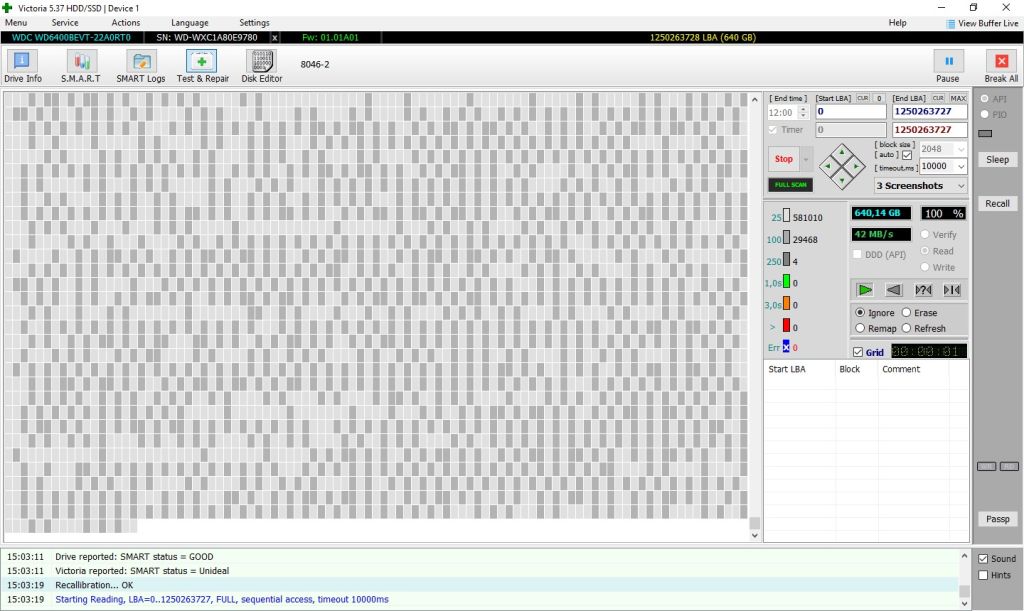Click the up arrow on the diamond navigator
This screenshot has height=611, width=1024.
point(842,152)
